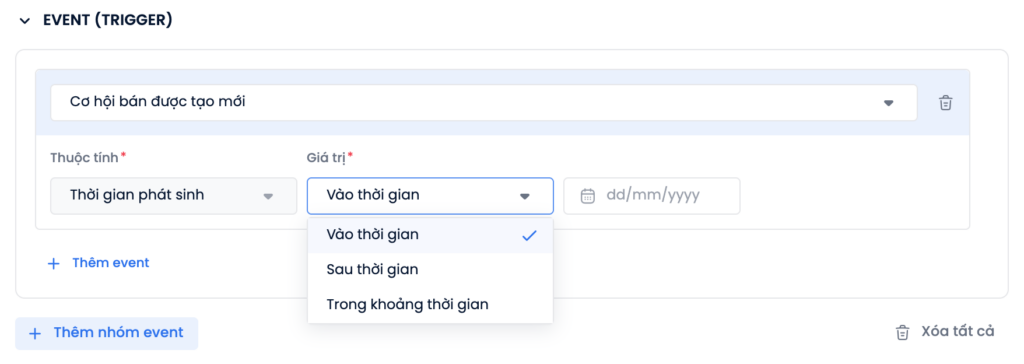Click the 'Thêm event' link

(110, 263)
